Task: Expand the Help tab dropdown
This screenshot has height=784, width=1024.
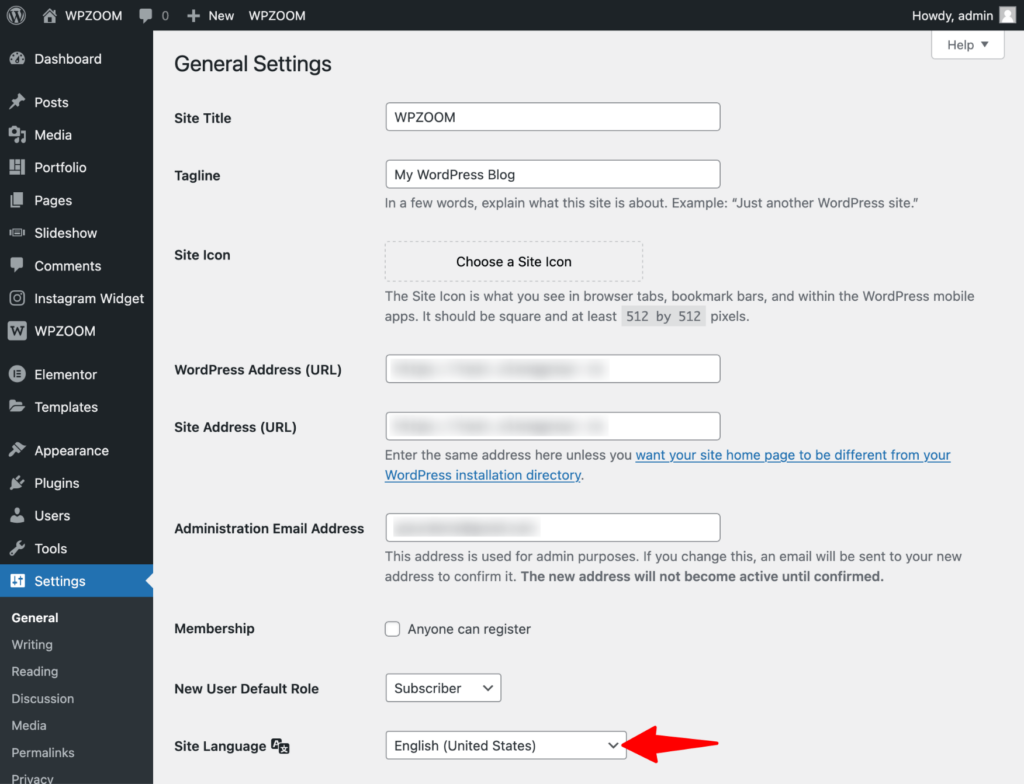Action: click(967, 45)
